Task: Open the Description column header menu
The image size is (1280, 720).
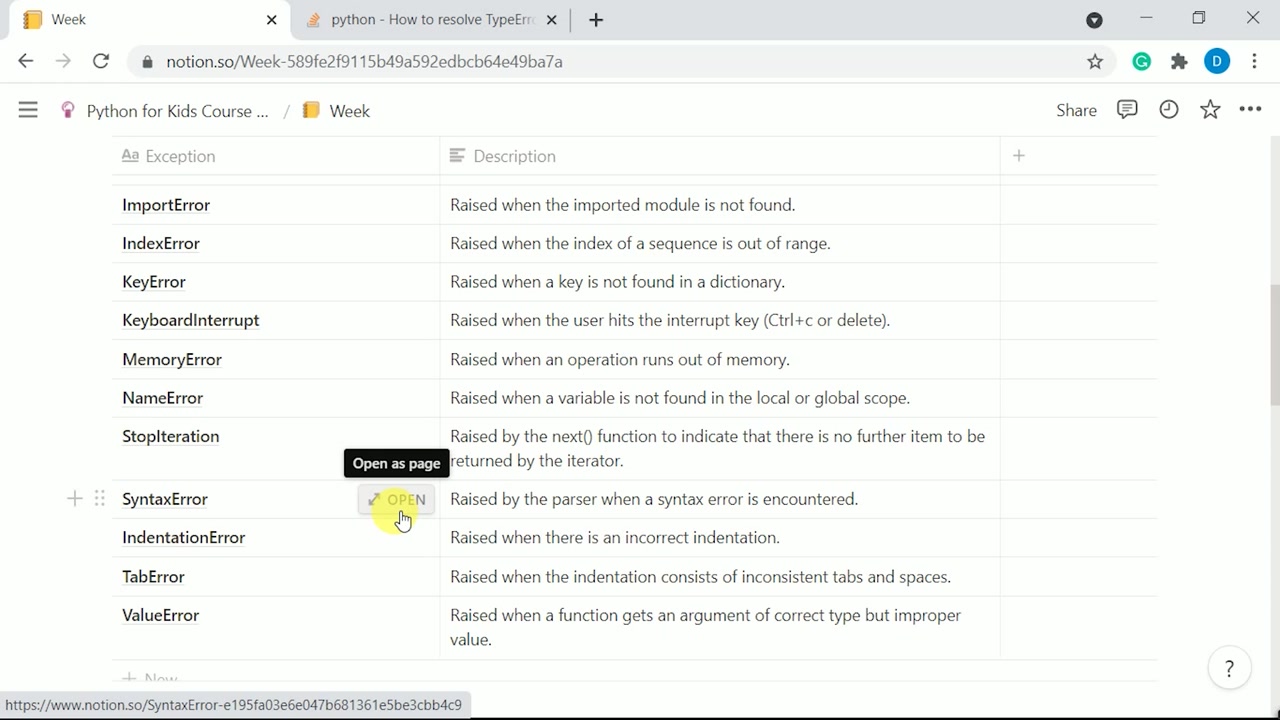Action: coord(514,156)
